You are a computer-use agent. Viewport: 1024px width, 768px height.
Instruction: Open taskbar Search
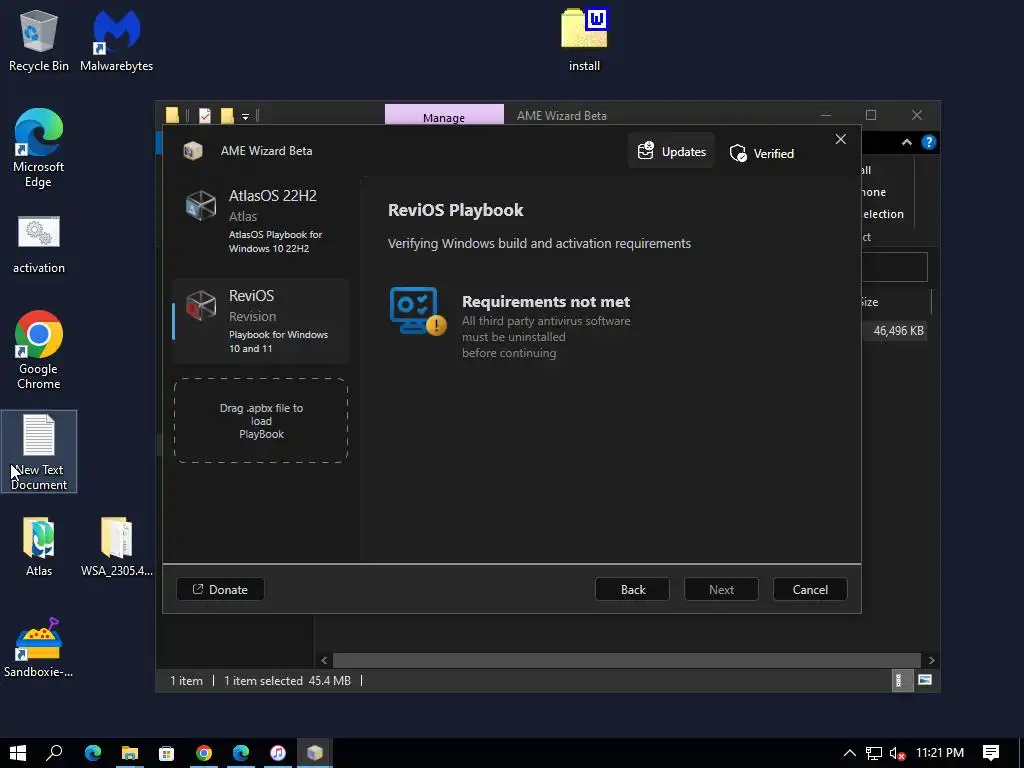(54, 753)
